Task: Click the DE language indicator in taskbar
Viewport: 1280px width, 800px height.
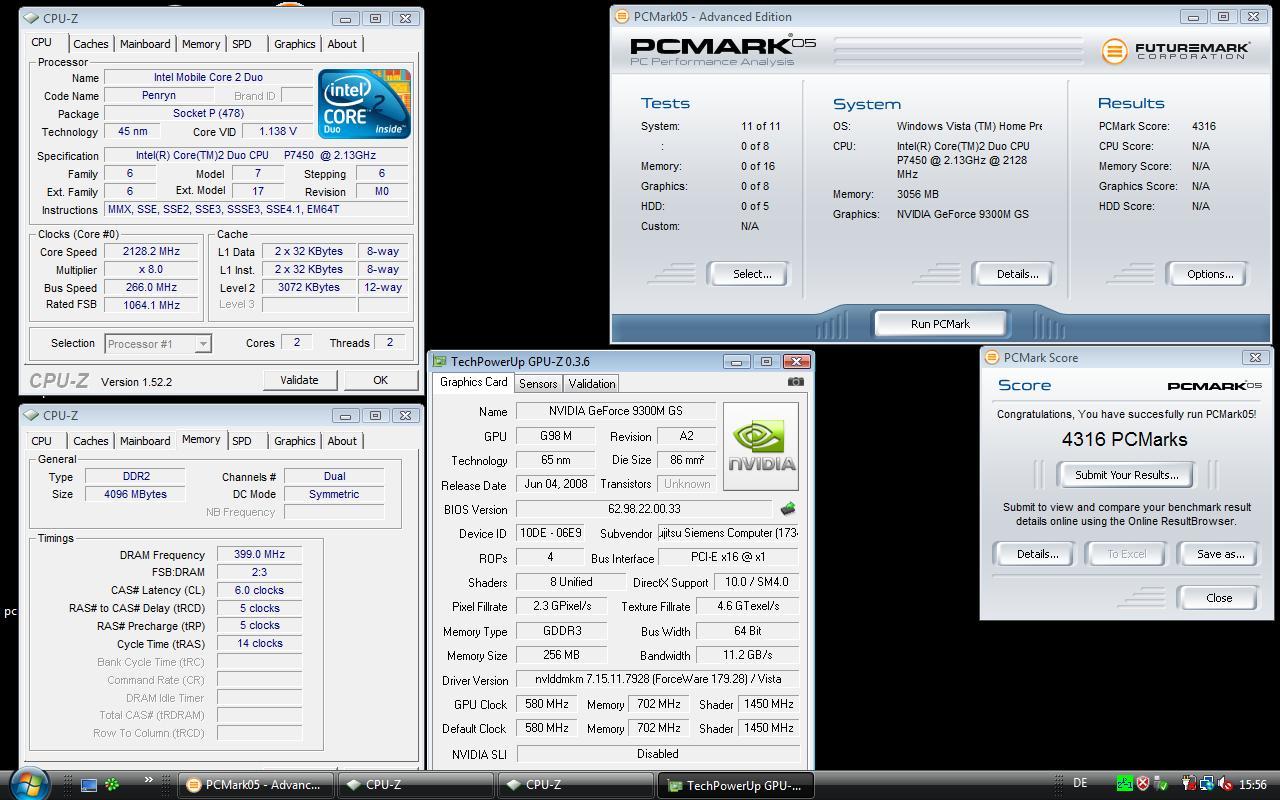Action: [x=1080, y=783]
